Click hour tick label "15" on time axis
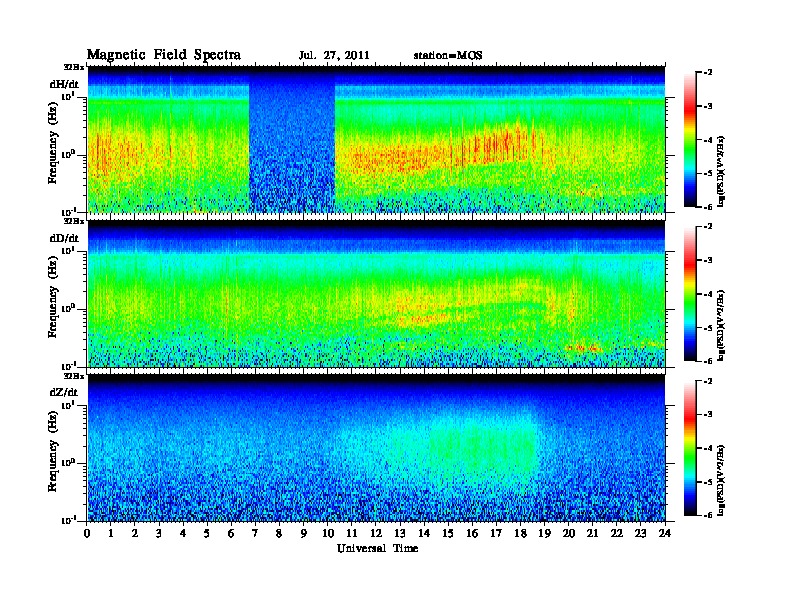Viewport: 792px width, 612px height. click(x=449, y=533)
